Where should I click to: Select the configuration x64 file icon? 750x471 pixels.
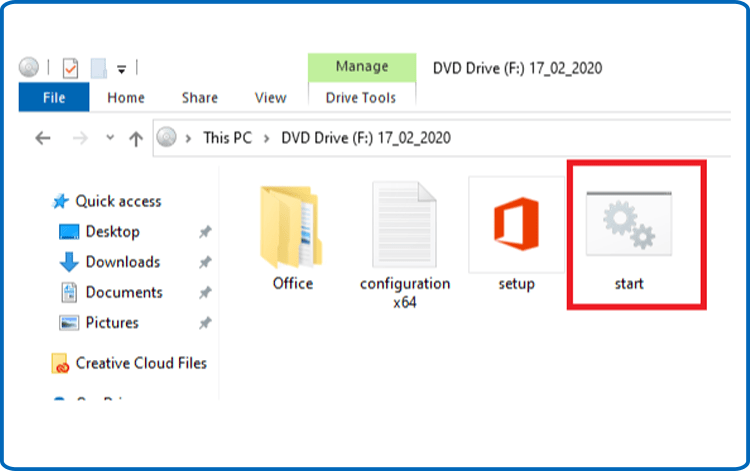[404, 226]
